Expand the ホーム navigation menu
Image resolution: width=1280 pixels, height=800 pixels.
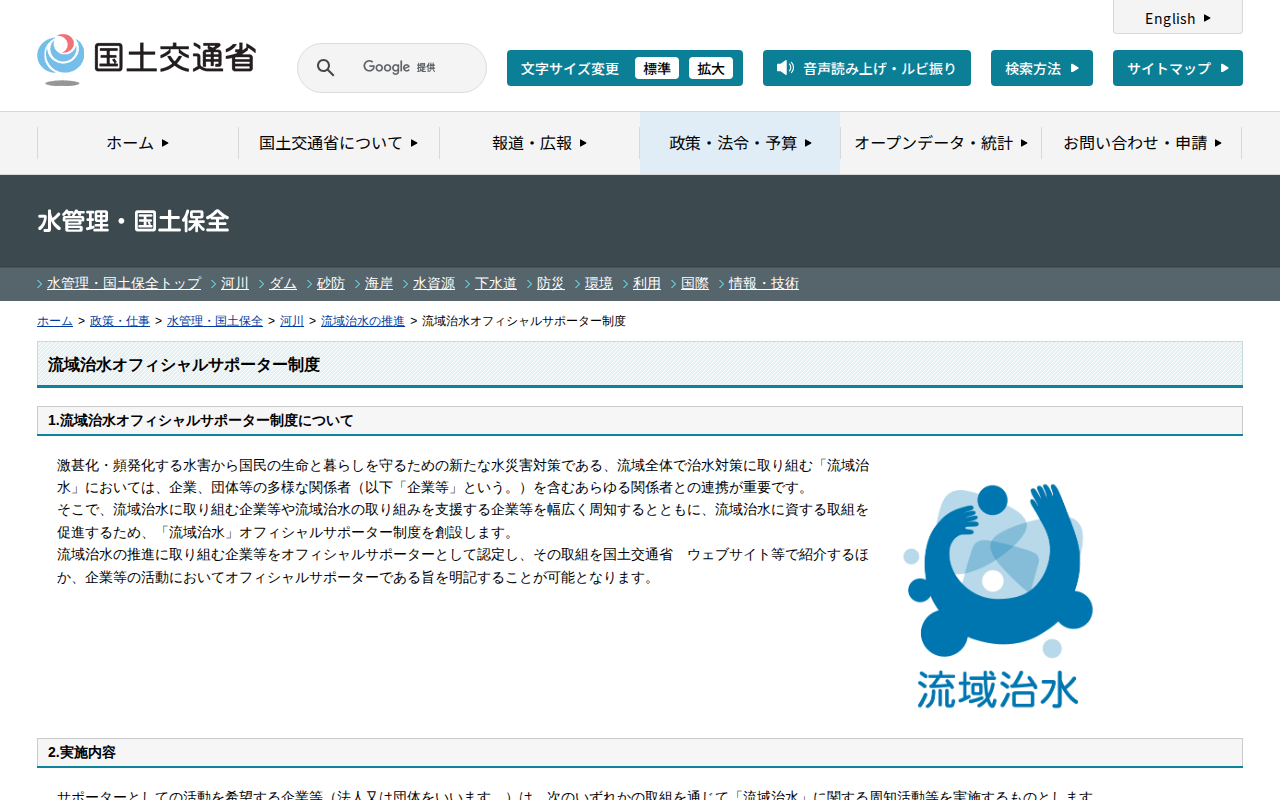(x=138, y=143)
